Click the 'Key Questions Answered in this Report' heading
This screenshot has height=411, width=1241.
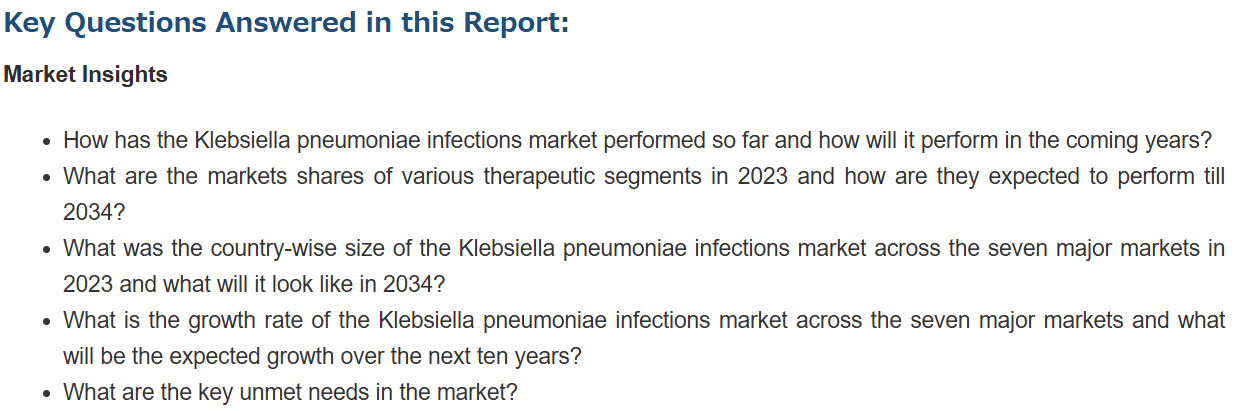pyautogui.click(x=286, y=23)
